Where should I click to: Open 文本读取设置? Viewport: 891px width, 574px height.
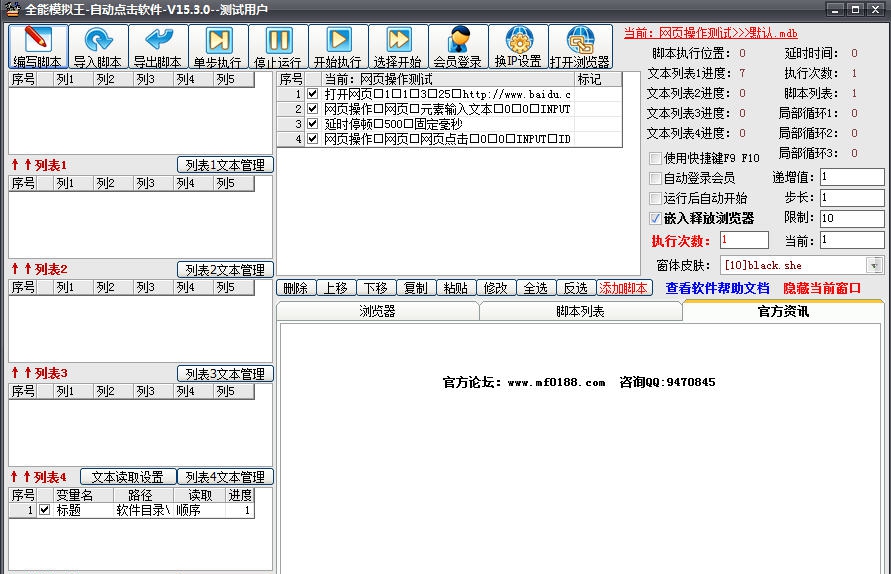point(128,476)
